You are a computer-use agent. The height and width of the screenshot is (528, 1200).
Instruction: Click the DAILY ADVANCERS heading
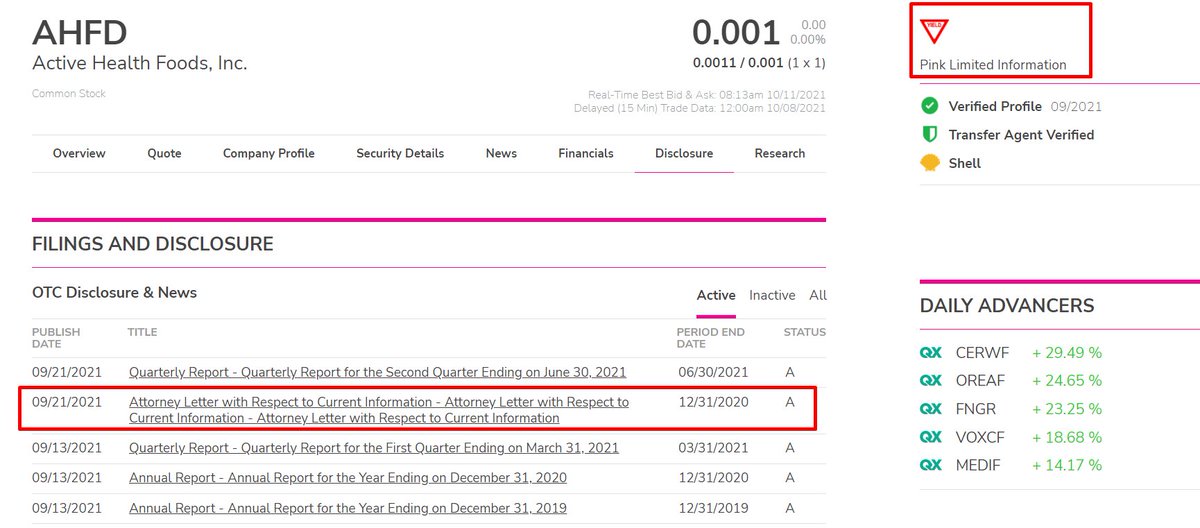[x=1007, y=306]
